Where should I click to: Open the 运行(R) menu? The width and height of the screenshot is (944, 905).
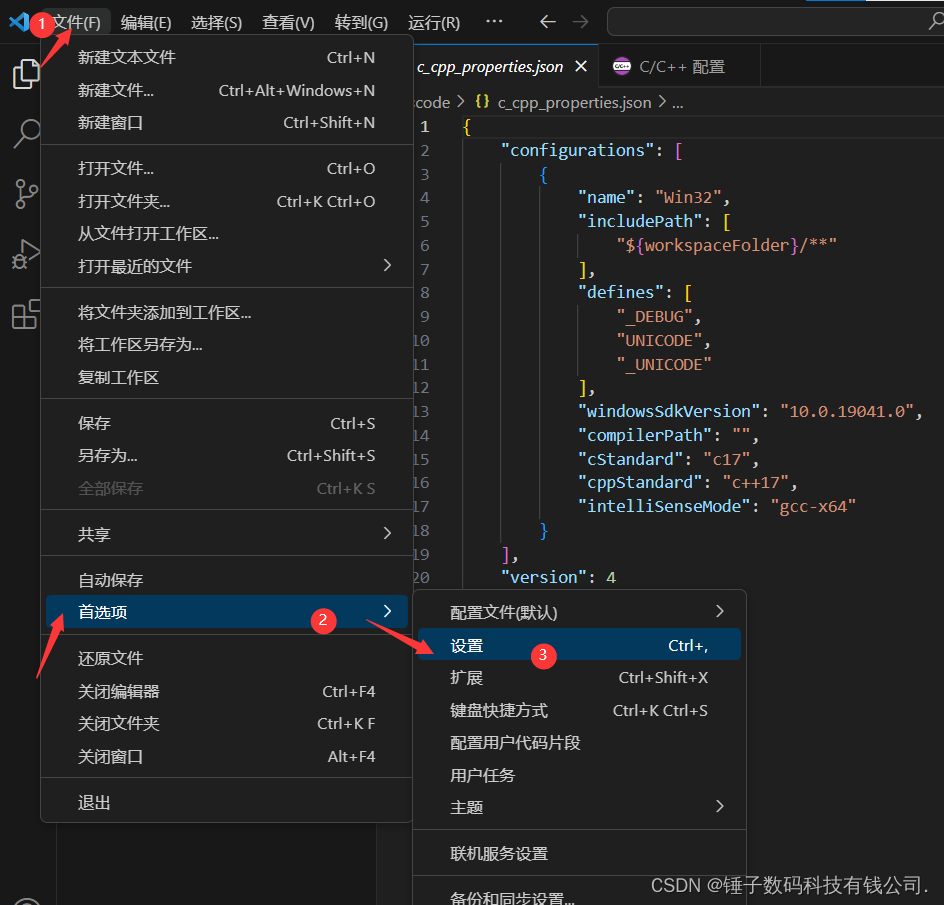(433, 20)
